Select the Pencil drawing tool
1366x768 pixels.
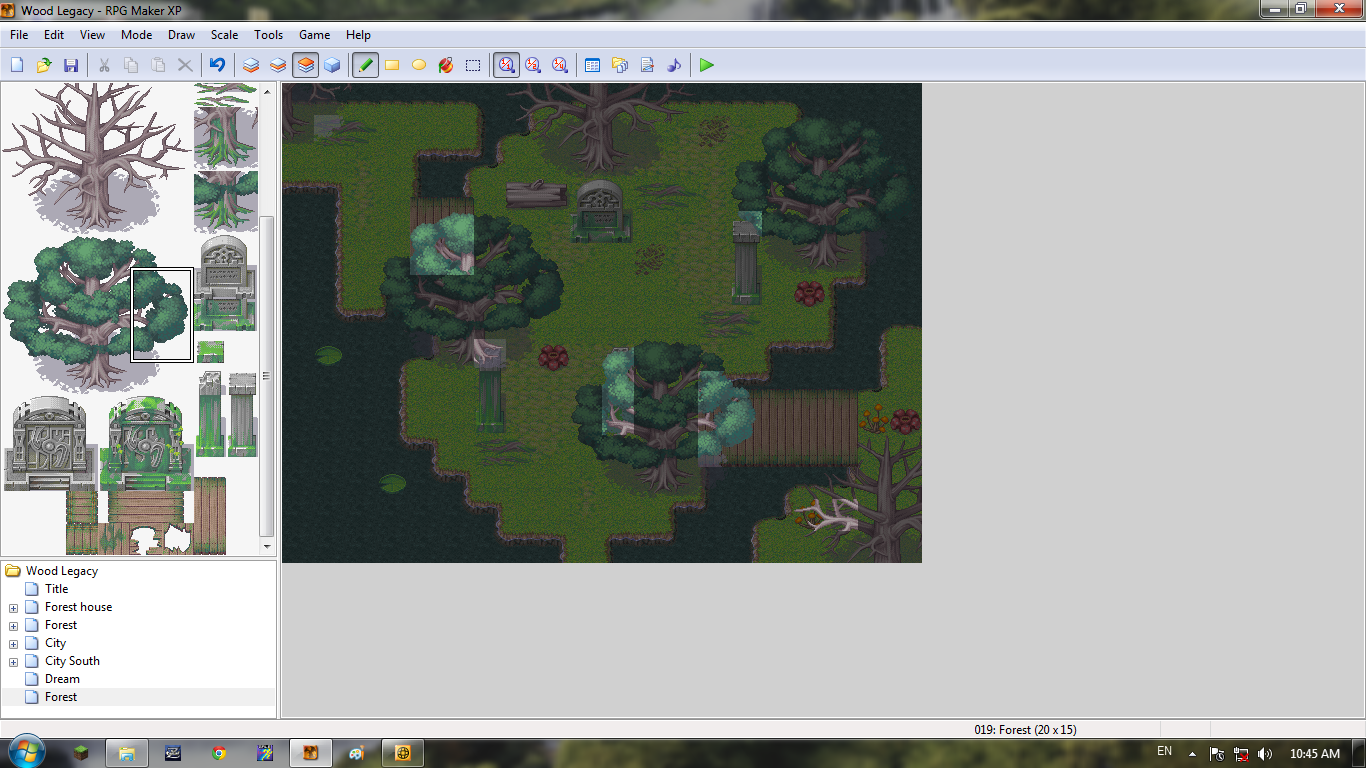[x=365, y=64]
